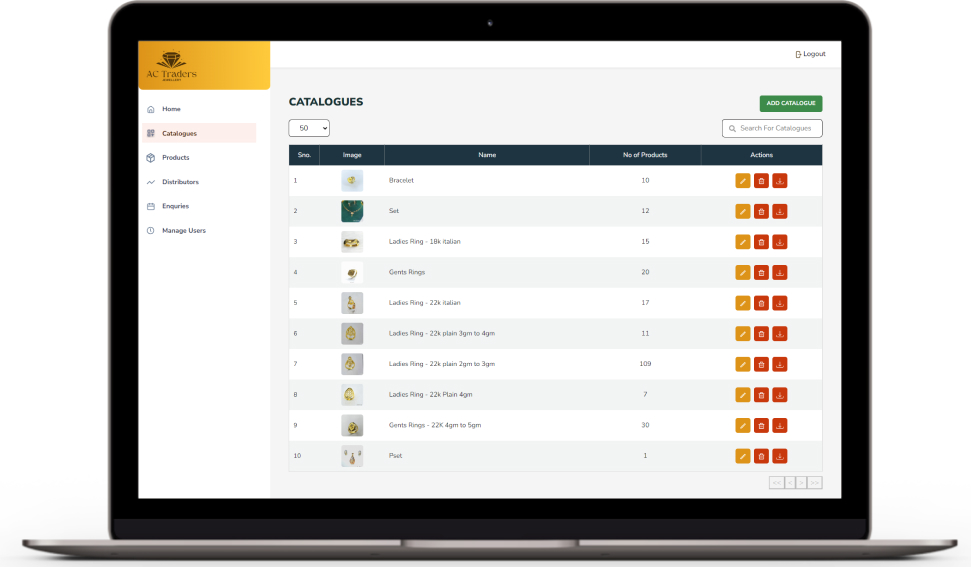Click the AC Traders logo
Screen dimensions: 971x567
click(x=172, y=66)
